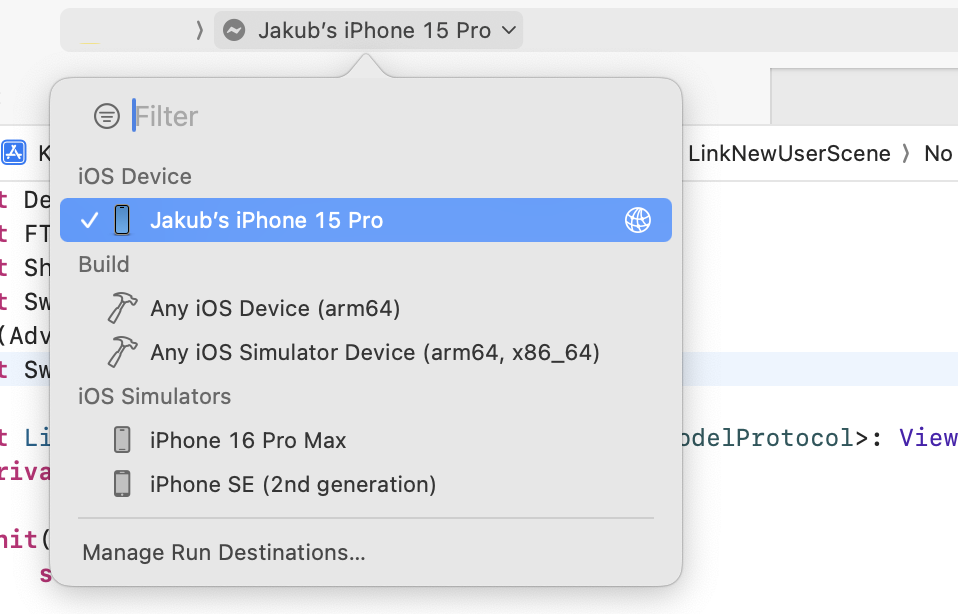This screenshot has width=958, height=614.
Task: Pick the iPhone 16 Pro Max simulator
Action: coord(248,440)
